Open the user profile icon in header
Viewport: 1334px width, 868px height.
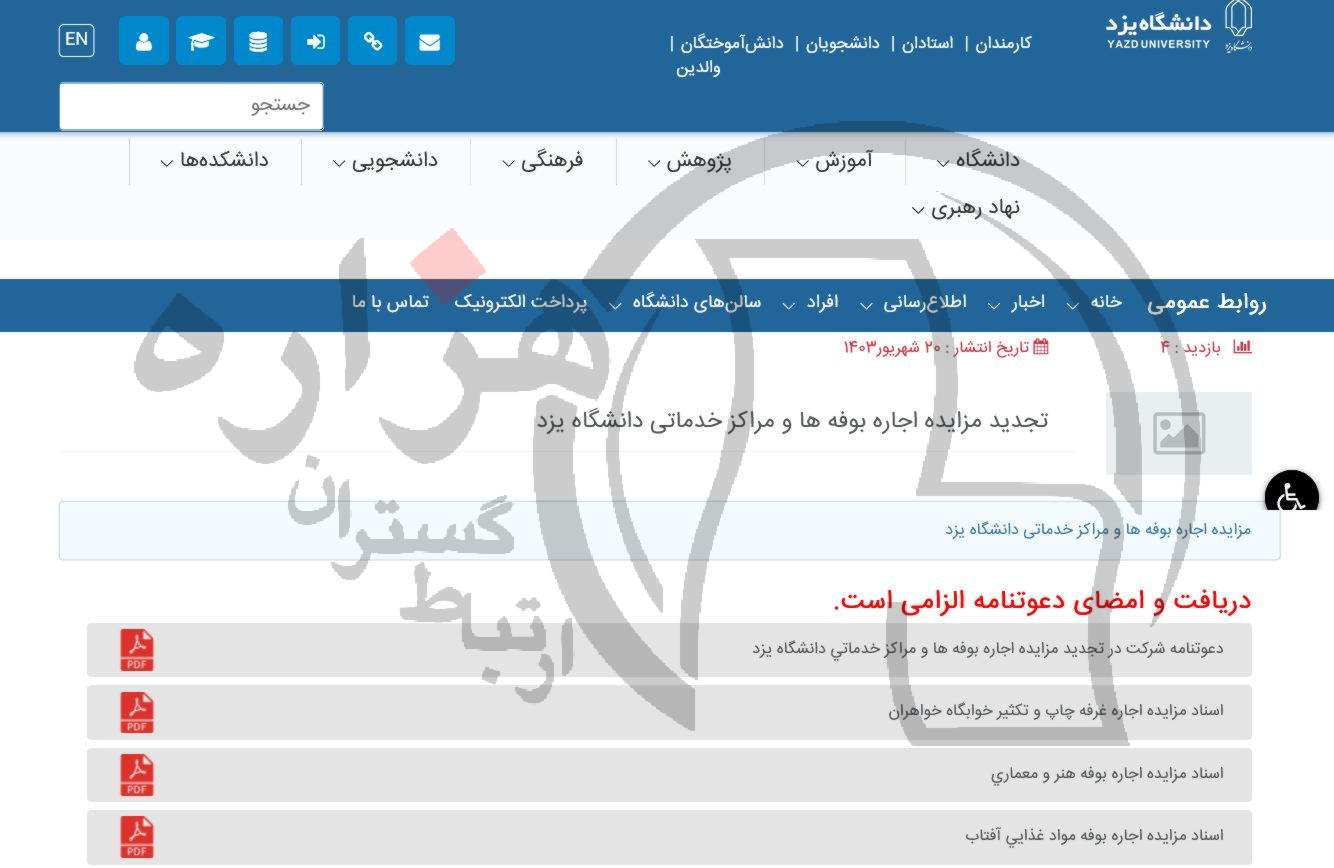(x=143, y=40)
